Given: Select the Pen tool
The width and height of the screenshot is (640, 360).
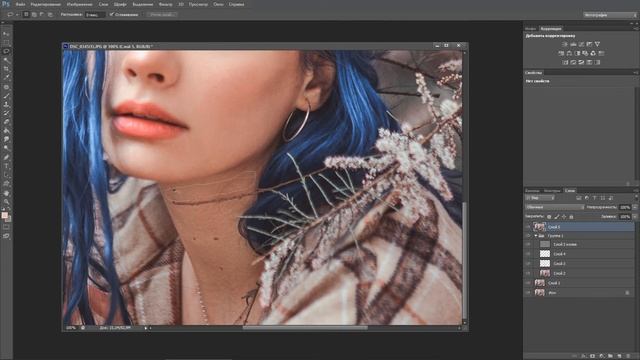Looking at the screenshot, I should click(x=6, y=157).
